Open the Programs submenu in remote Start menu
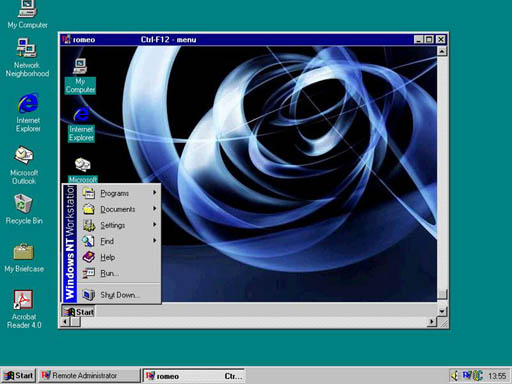Screen dimensions: 512x384 click(x=120, y=193)
